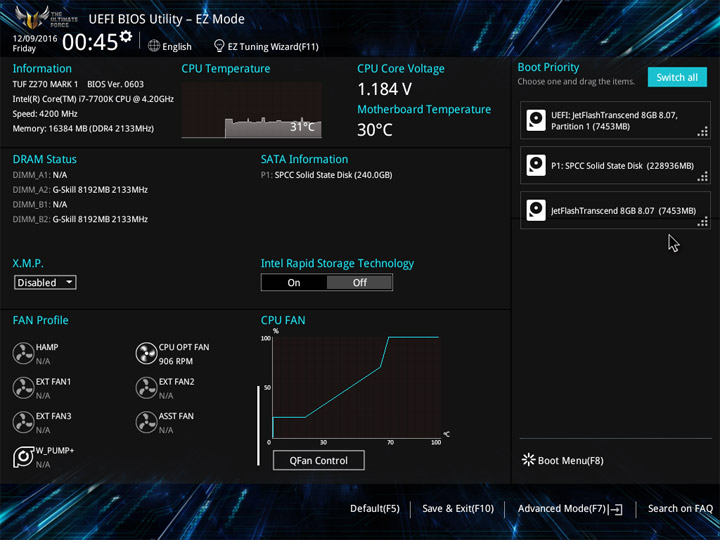Grab the drag handle on JetFlashTranscend 7453MB item
This screenshot has height=540, width=720.
coord(703,222)
